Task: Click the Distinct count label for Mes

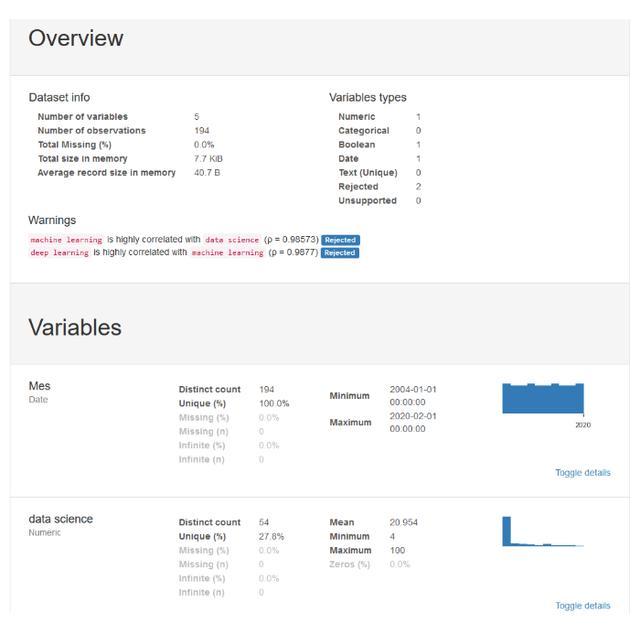Action: (x=209, y=390)
